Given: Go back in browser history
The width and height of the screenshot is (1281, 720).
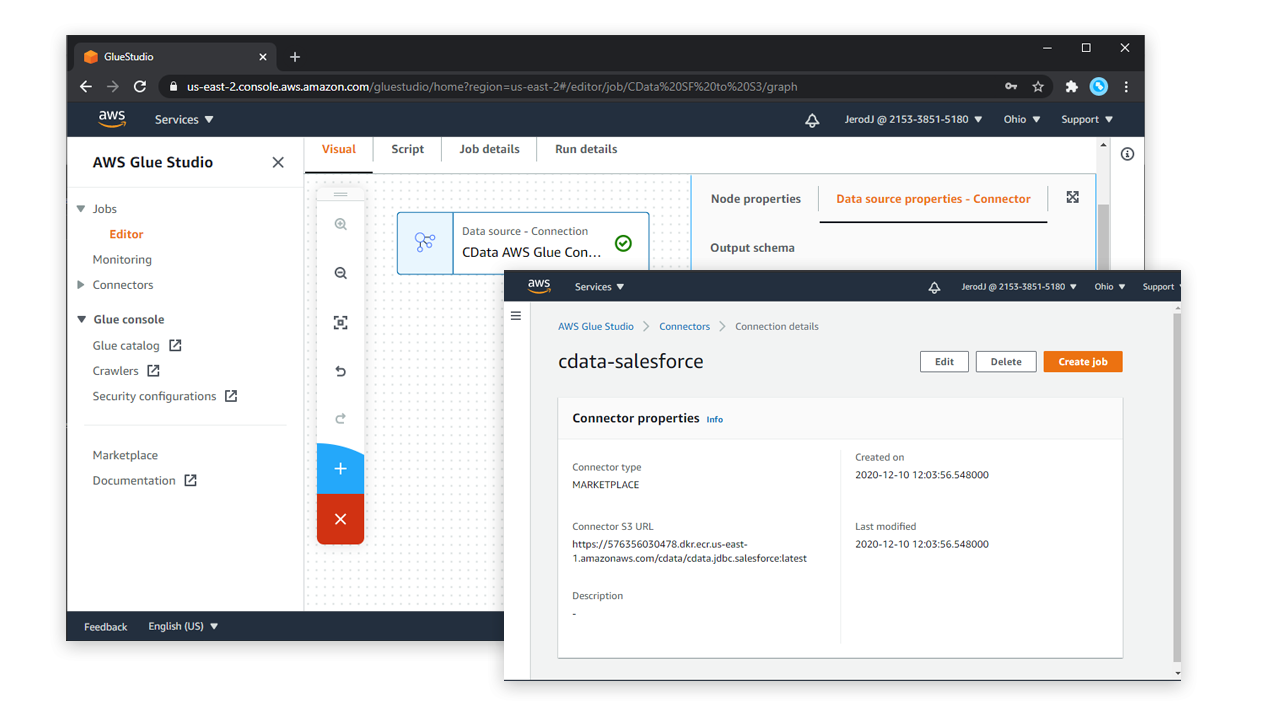Looking at the screenshot, I should [x=86, y=87].
